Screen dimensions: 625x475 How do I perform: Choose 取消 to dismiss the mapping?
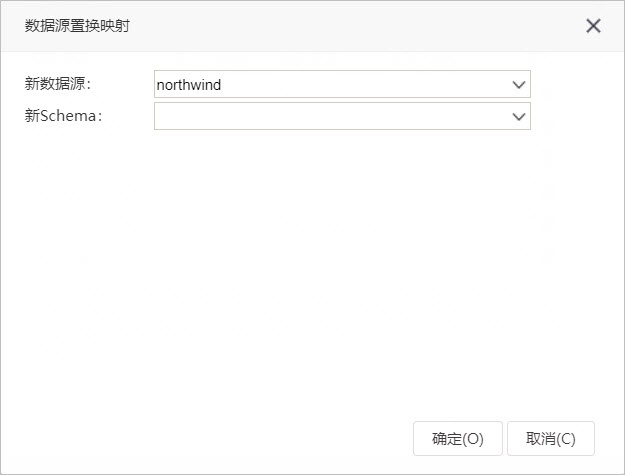coord(551,438)
